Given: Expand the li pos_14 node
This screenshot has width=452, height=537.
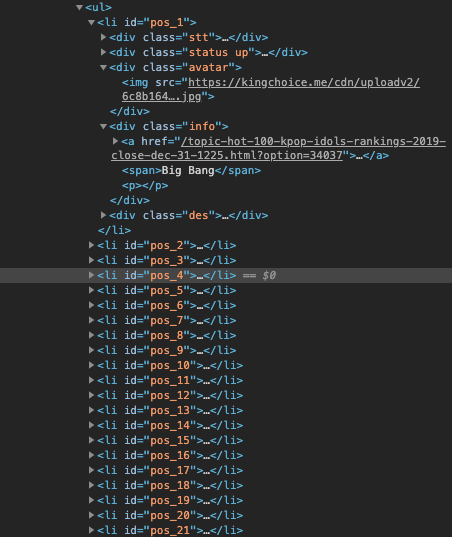Looking at the screenshot, I should [x=91, y=425].
